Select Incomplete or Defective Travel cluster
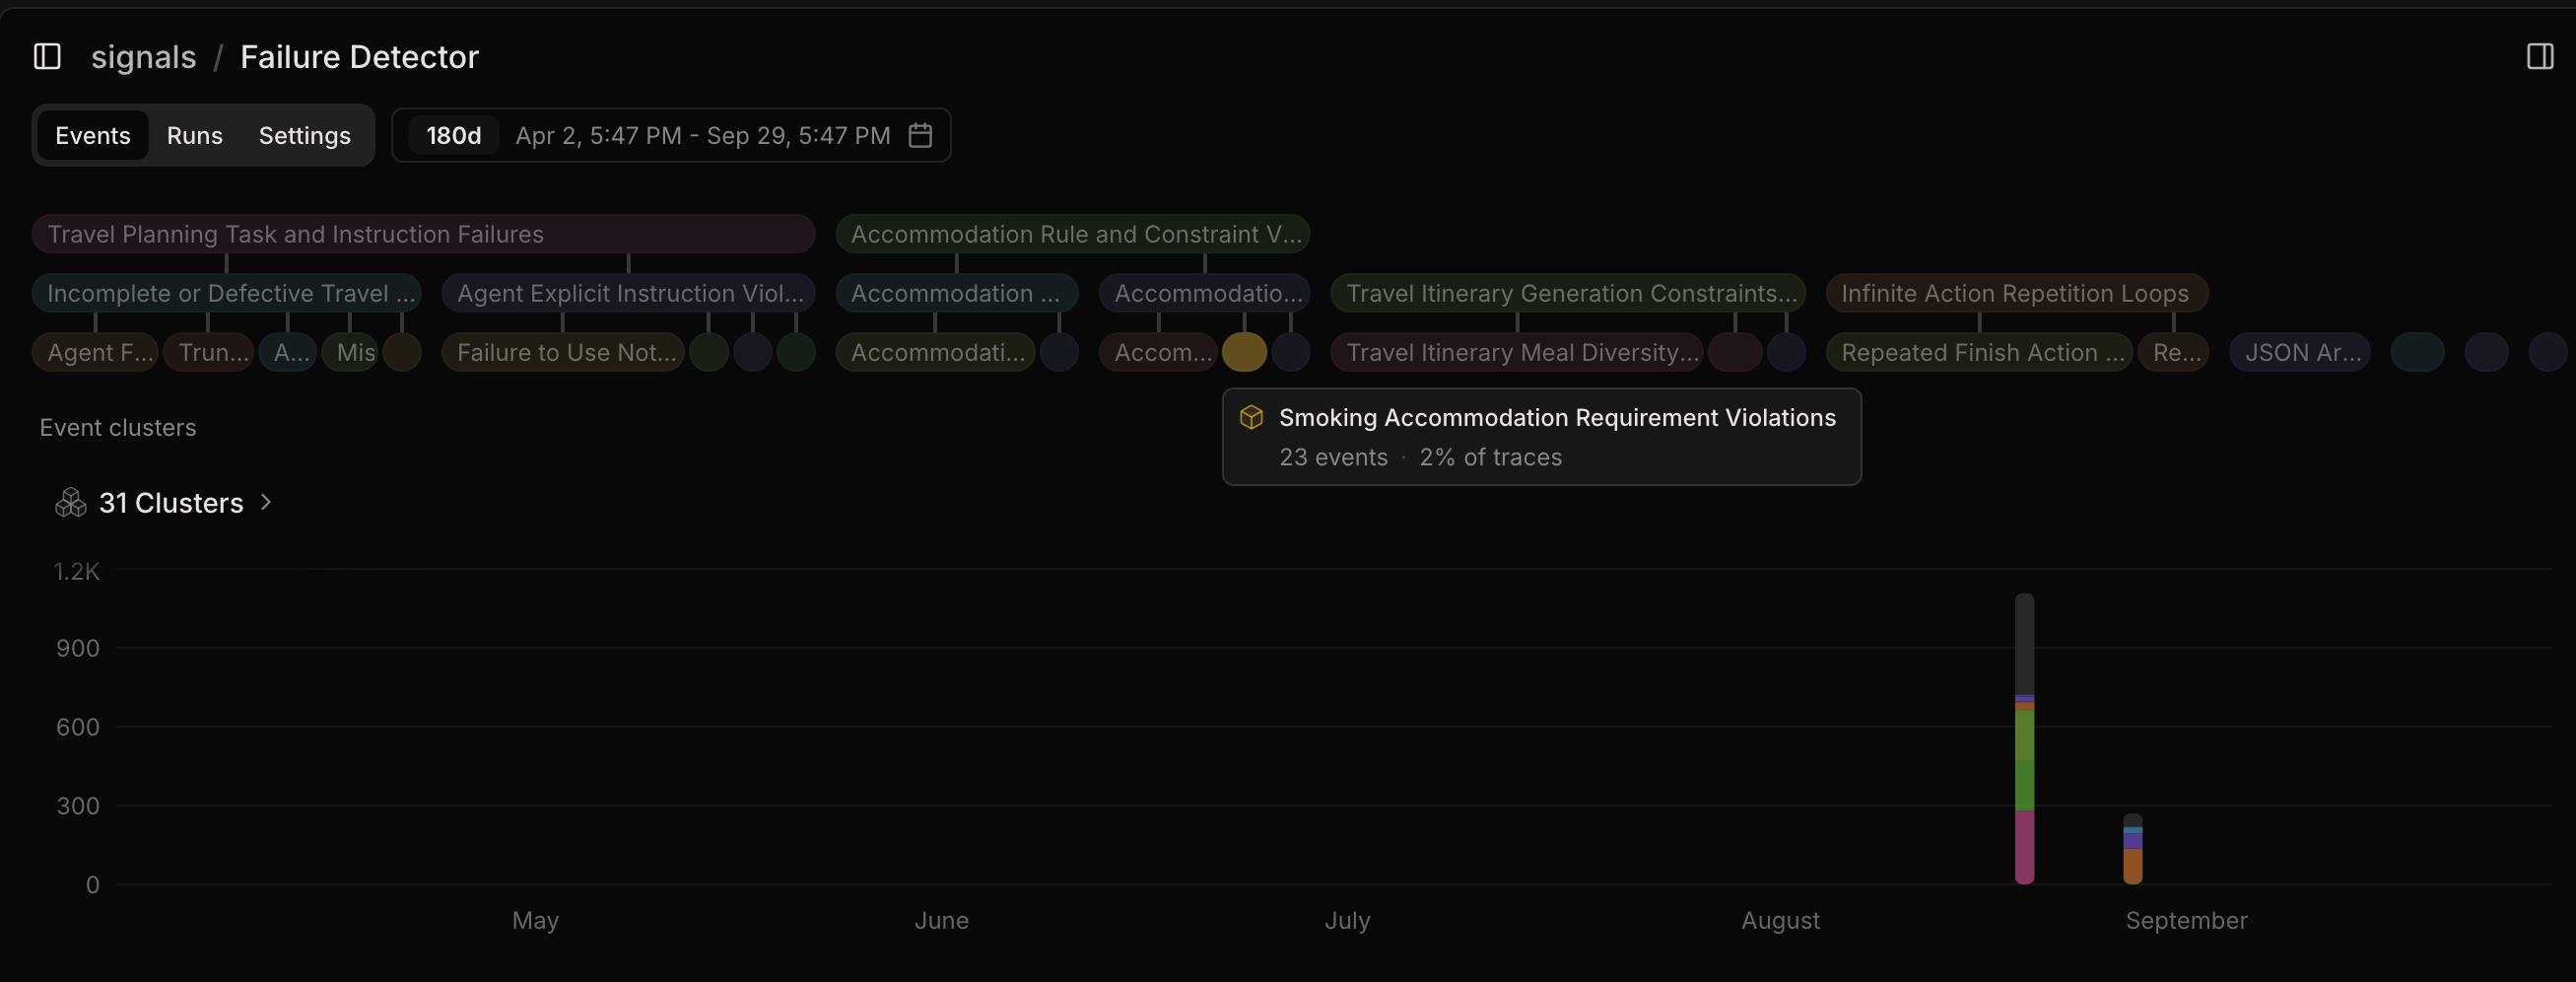Screen dimensions: 2576x982 tap(226, 293)
